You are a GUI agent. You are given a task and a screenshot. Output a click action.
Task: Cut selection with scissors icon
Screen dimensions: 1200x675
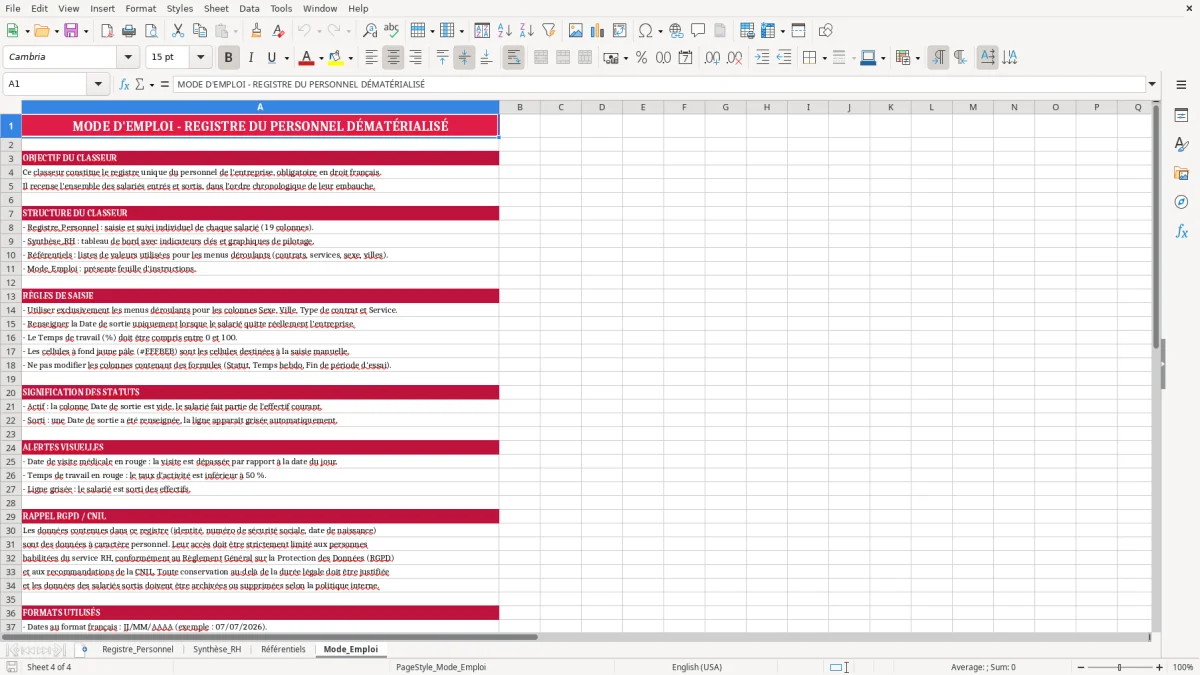177,31
